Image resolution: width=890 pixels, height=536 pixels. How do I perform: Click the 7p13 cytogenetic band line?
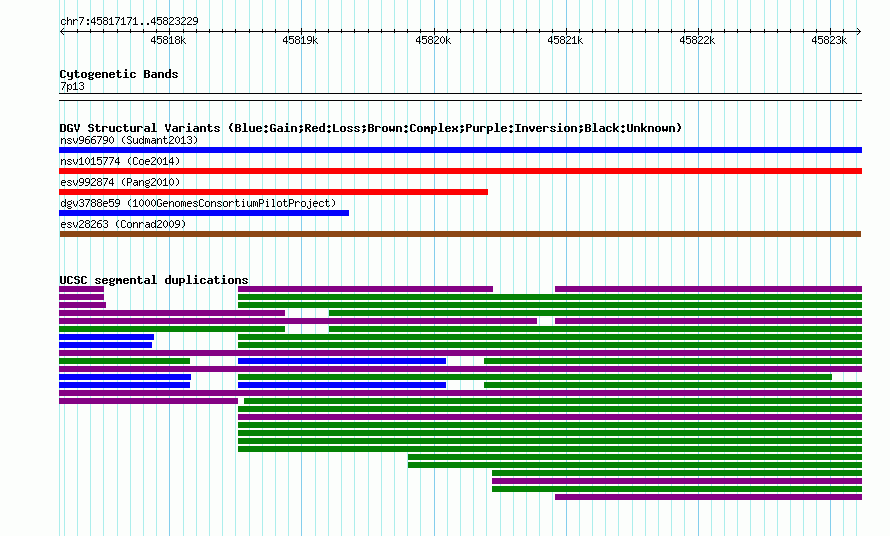(460, 97)
